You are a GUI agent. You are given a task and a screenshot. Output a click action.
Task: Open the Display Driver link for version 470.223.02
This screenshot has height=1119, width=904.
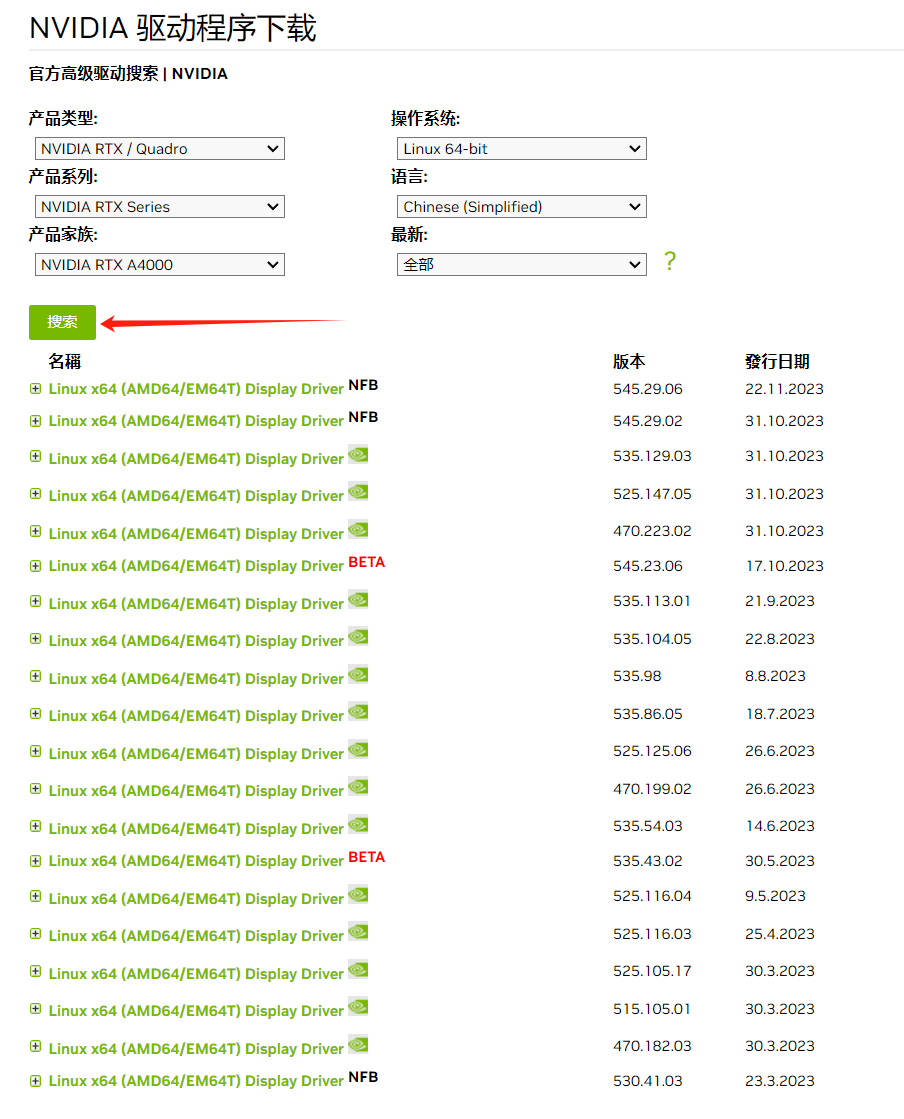click(x=196, y=534)
